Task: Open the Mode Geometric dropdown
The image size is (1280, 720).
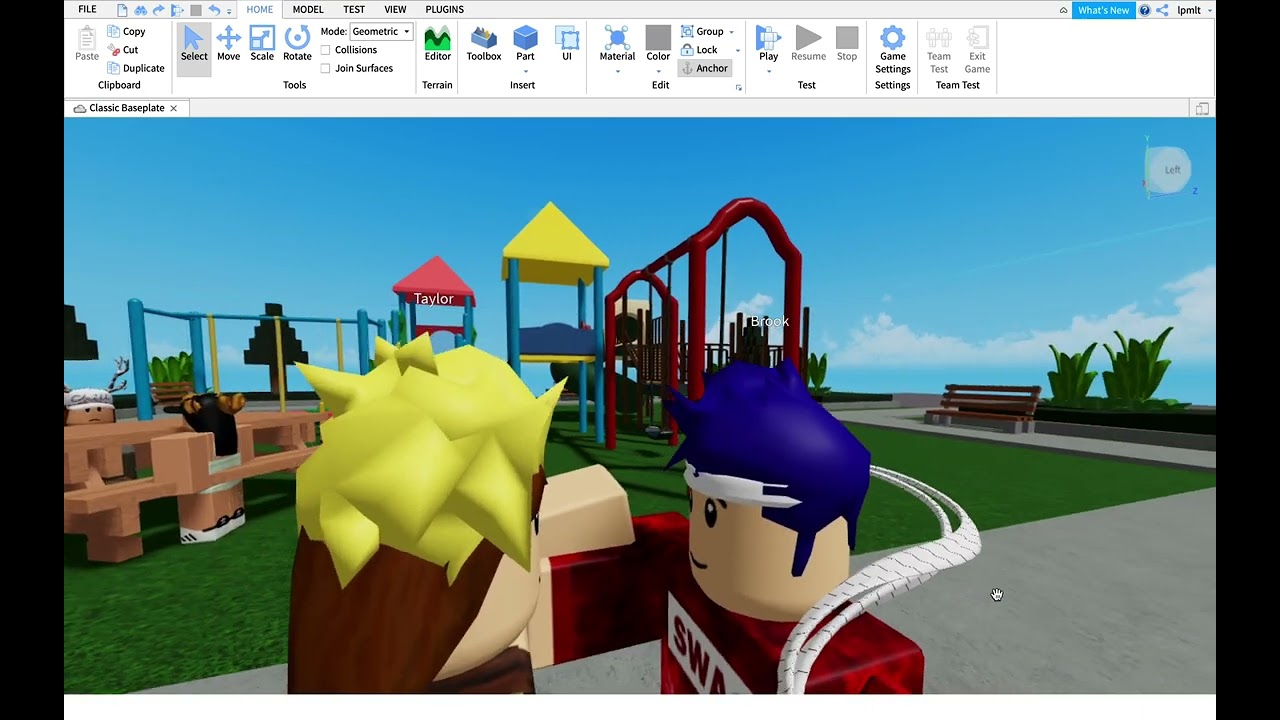Action: pyautogui.click(x=381, y=32)
